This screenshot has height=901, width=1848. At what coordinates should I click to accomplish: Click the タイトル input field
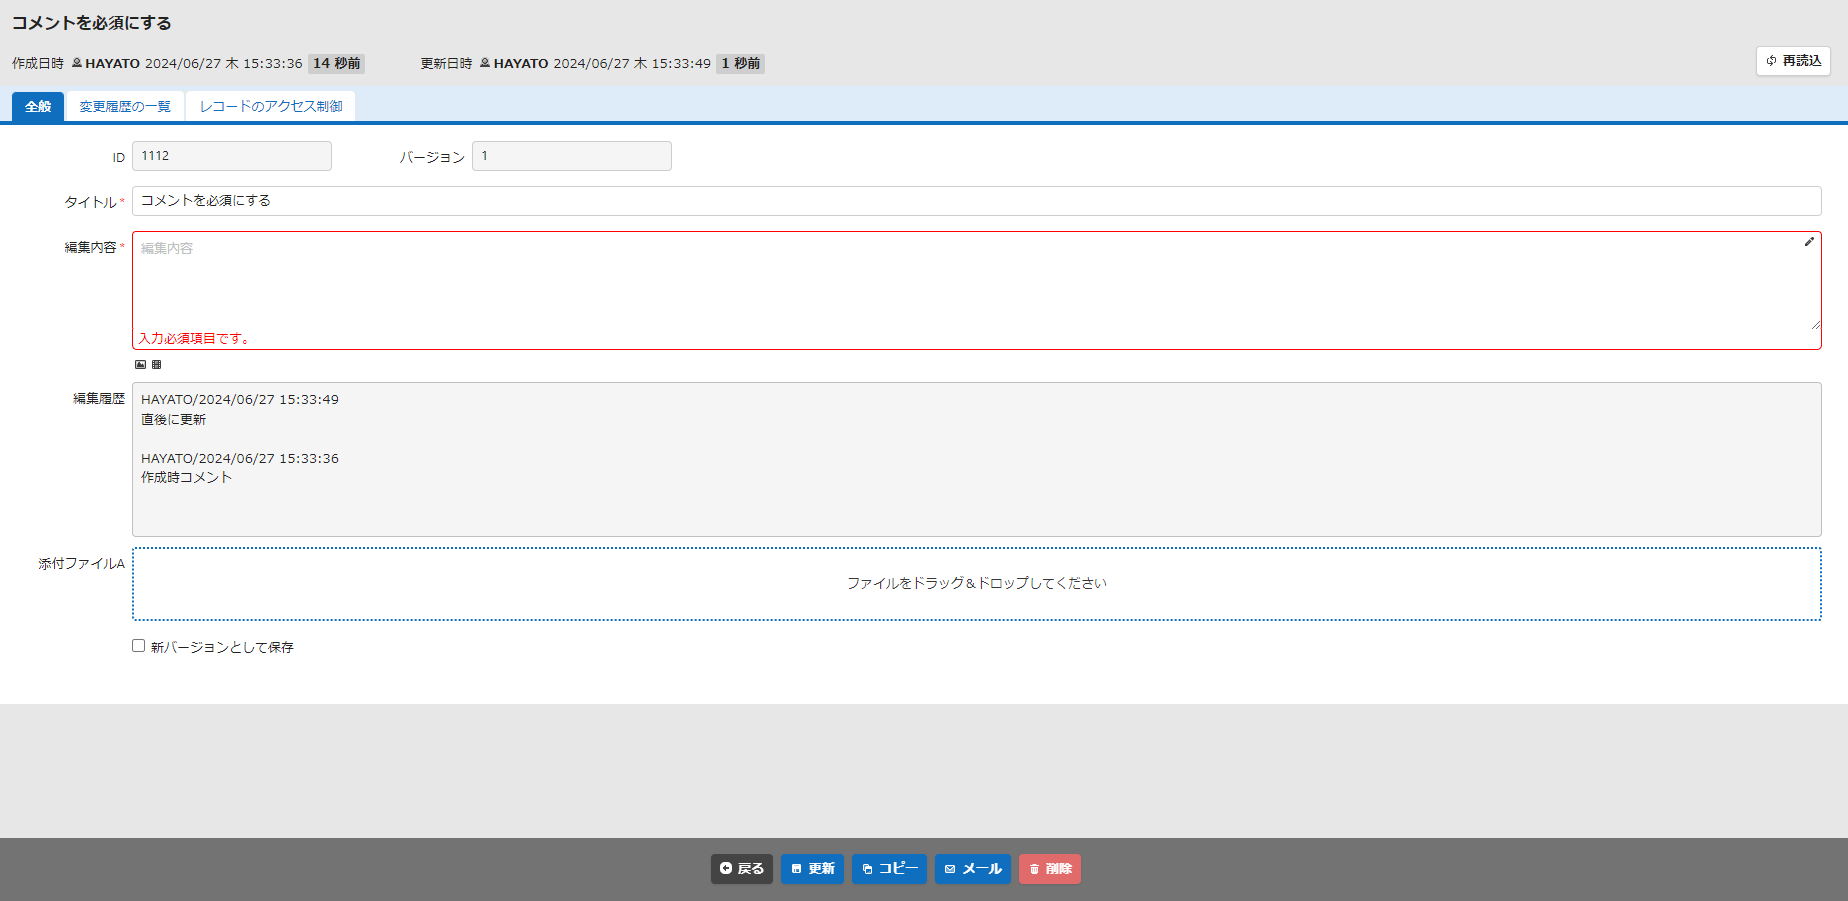pyautogui.click(x=977, y=201)
